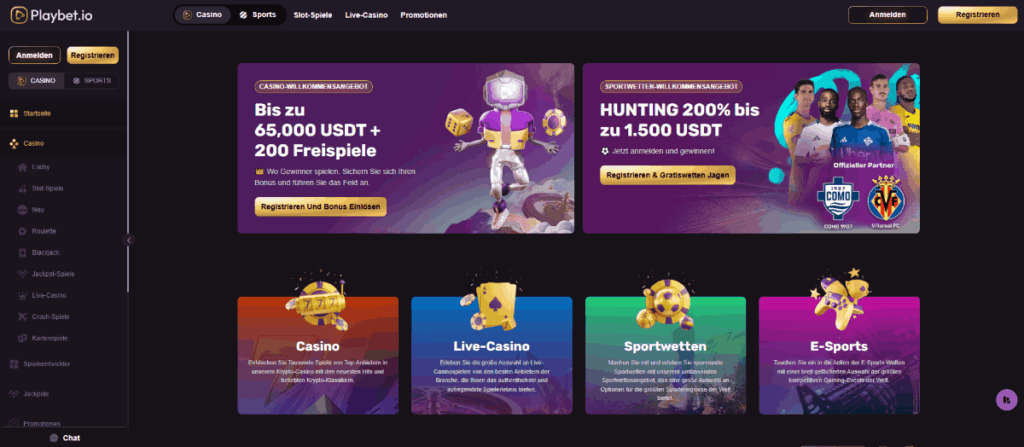The width and height of the screenshot is (1024, 447).
Task: Open the Crash-Spiele sidebar icon
Action: [22, 317]
